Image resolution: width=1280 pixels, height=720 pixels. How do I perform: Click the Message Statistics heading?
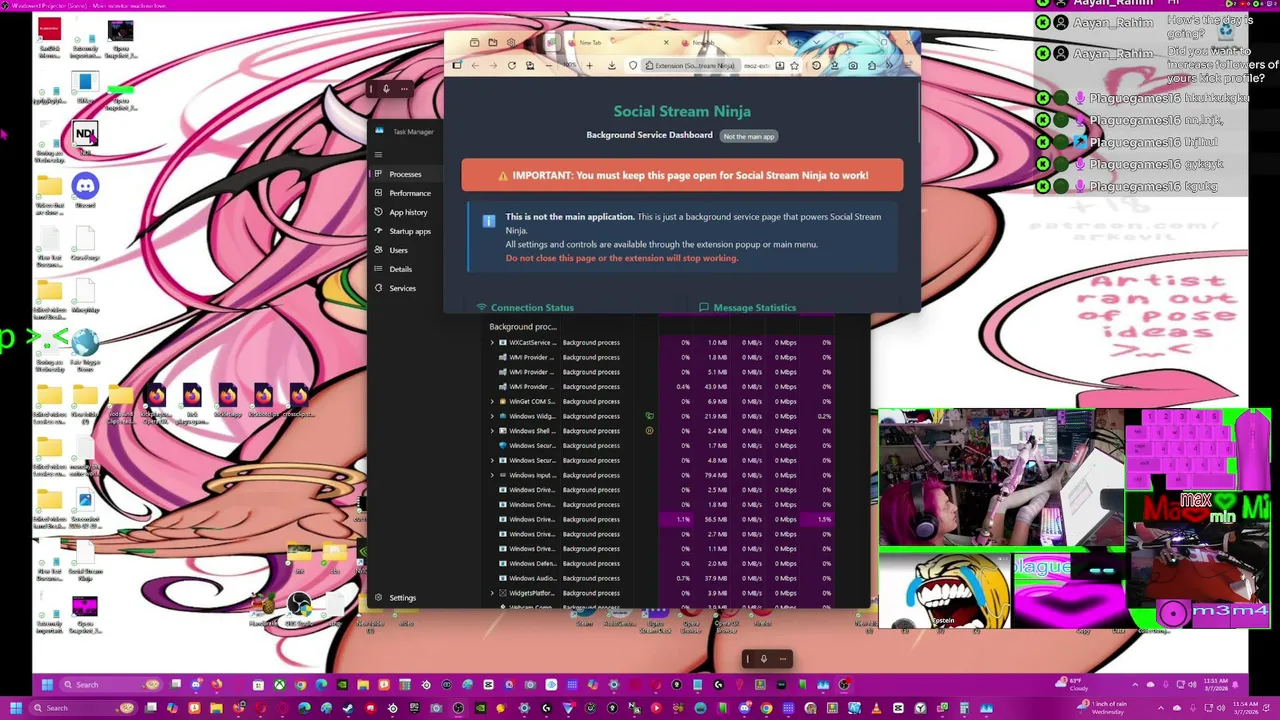[x=755, y=307]
